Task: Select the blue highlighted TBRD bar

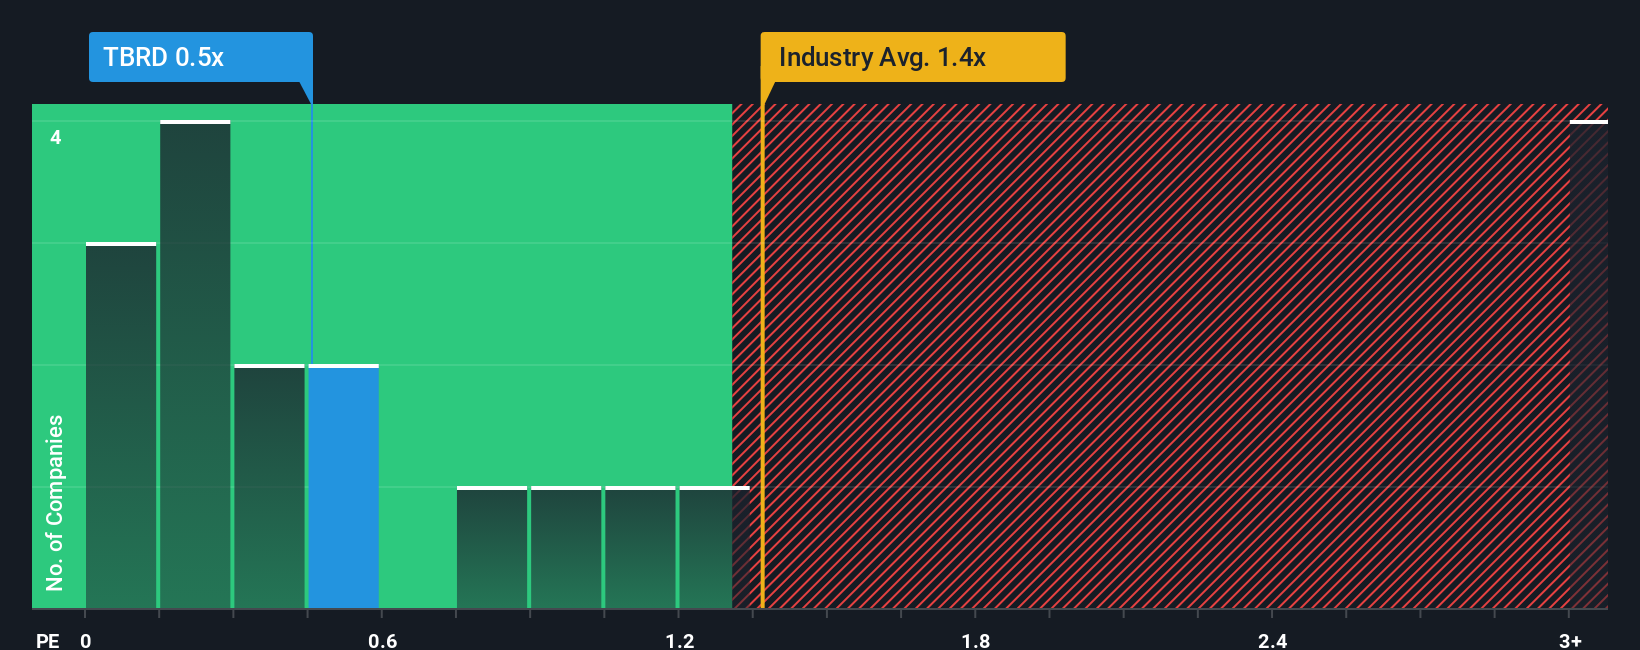Action: click(344, 487)
